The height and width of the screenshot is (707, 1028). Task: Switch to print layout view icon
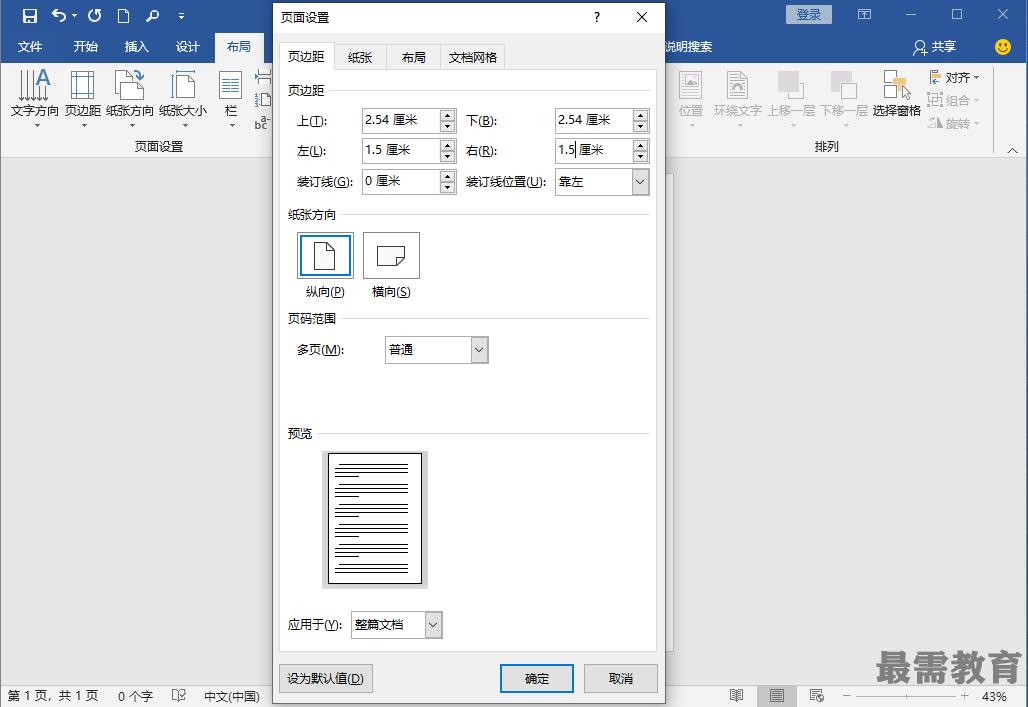(x=777, y=696)
